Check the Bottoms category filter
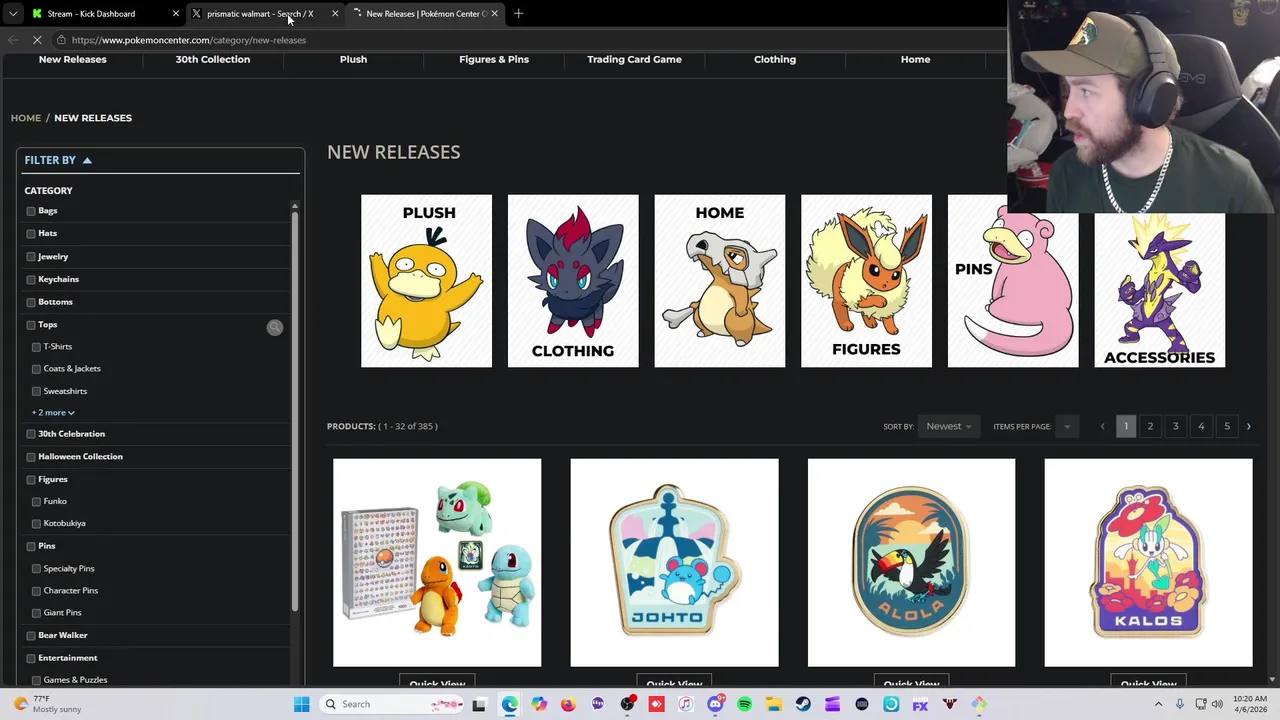Screen dimensions: 1280x720 tap(31, 302)
